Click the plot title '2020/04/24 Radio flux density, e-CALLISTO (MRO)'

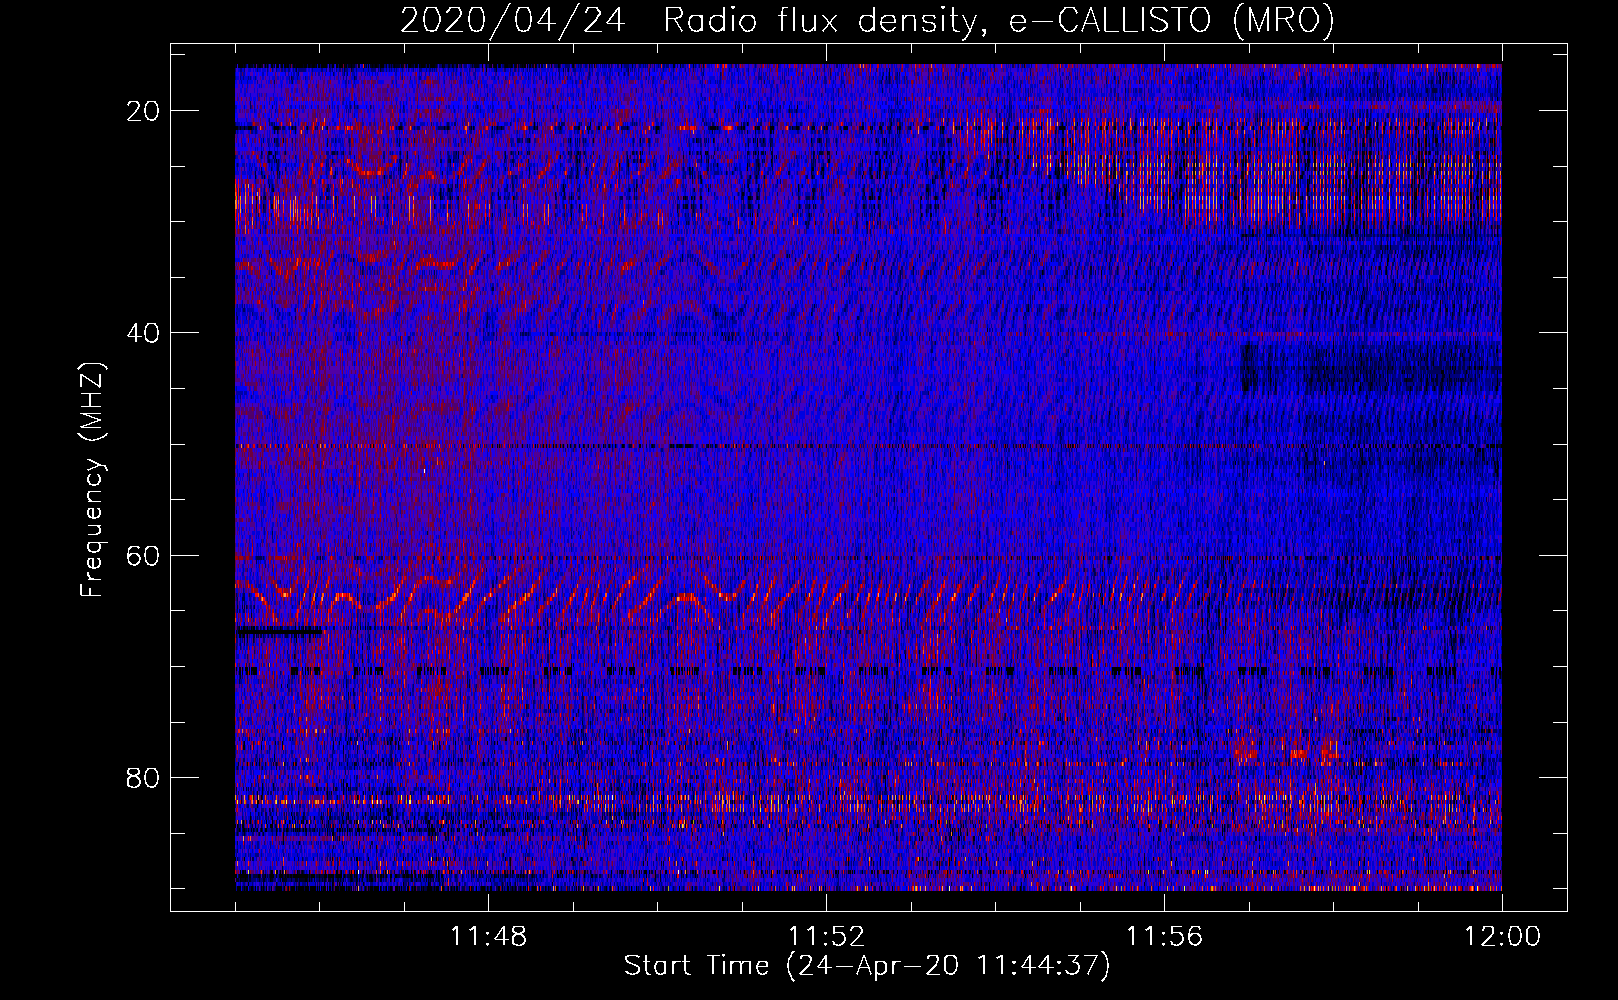[x=867, y=20]
